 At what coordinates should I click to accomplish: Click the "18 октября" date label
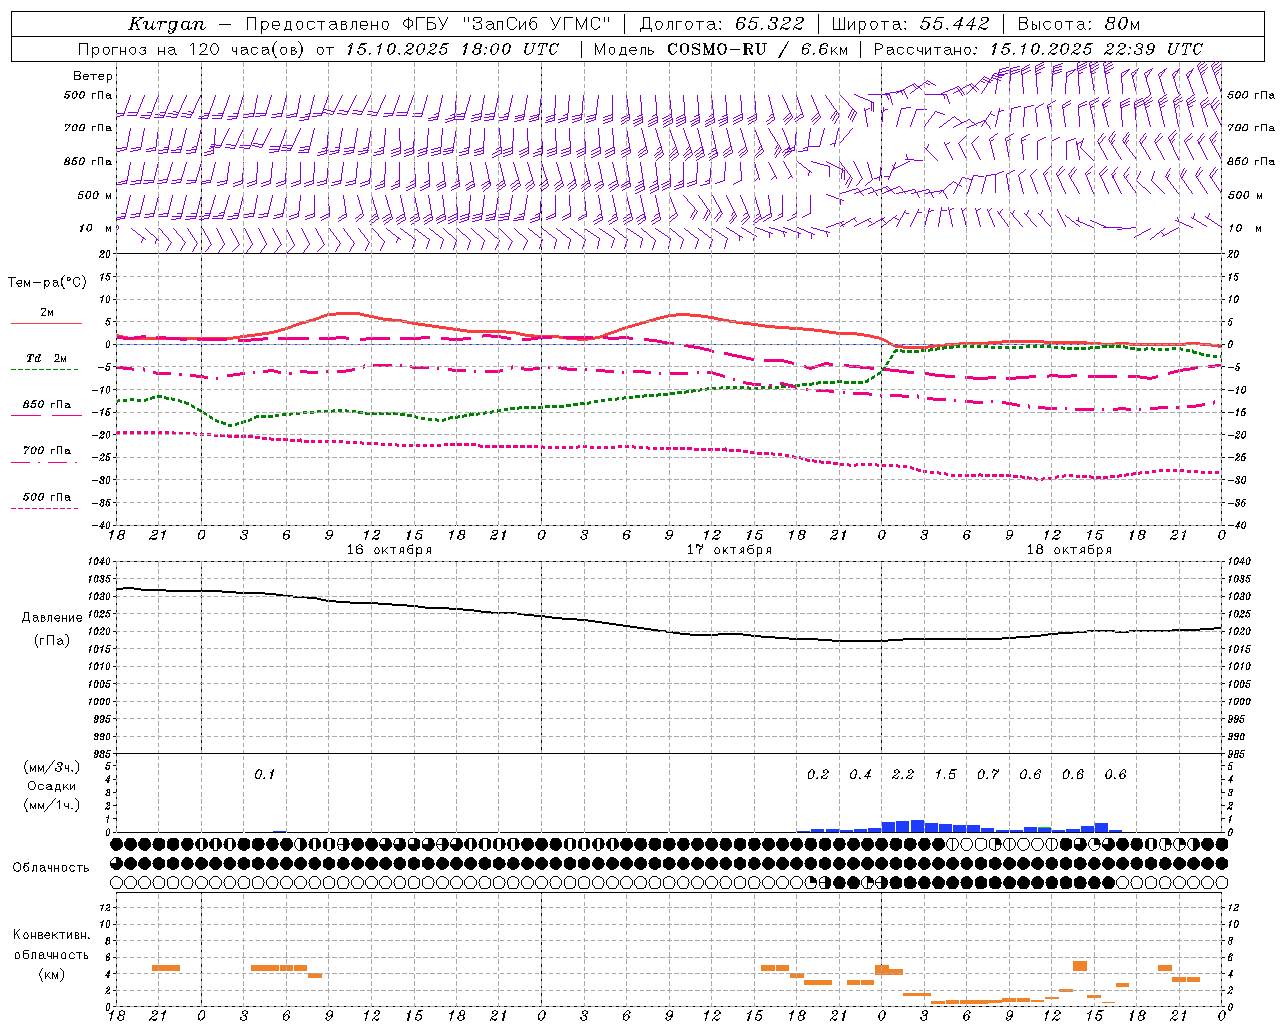click(1069, 550)
